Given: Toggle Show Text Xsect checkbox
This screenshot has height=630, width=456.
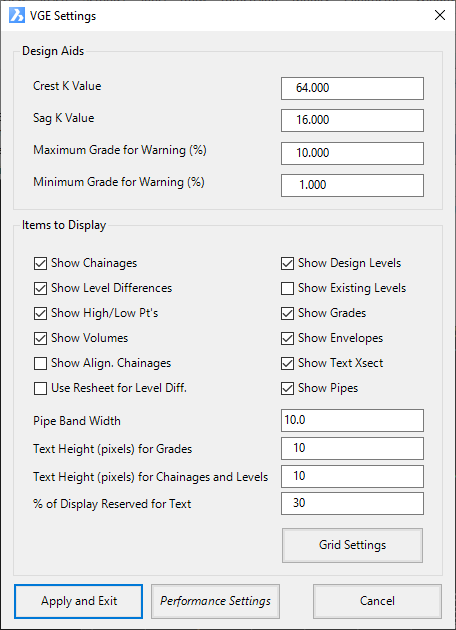Looking at the screenshot, I should pos(287,364).
